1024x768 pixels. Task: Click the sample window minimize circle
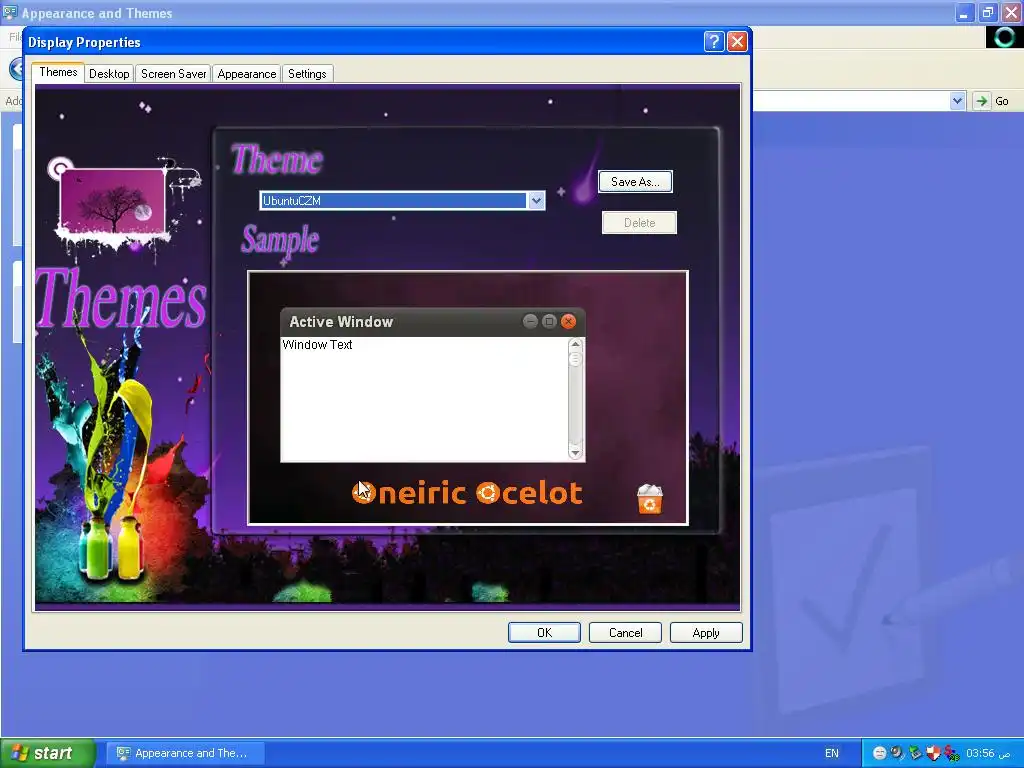pyautogui.click(x=530, y=321)
